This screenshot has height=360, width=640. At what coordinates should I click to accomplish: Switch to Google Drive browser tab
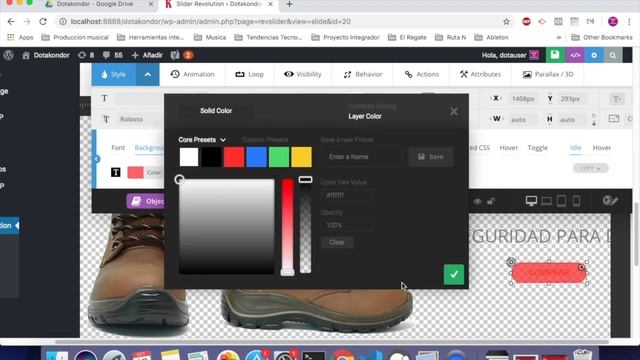(x=95, y=4)
